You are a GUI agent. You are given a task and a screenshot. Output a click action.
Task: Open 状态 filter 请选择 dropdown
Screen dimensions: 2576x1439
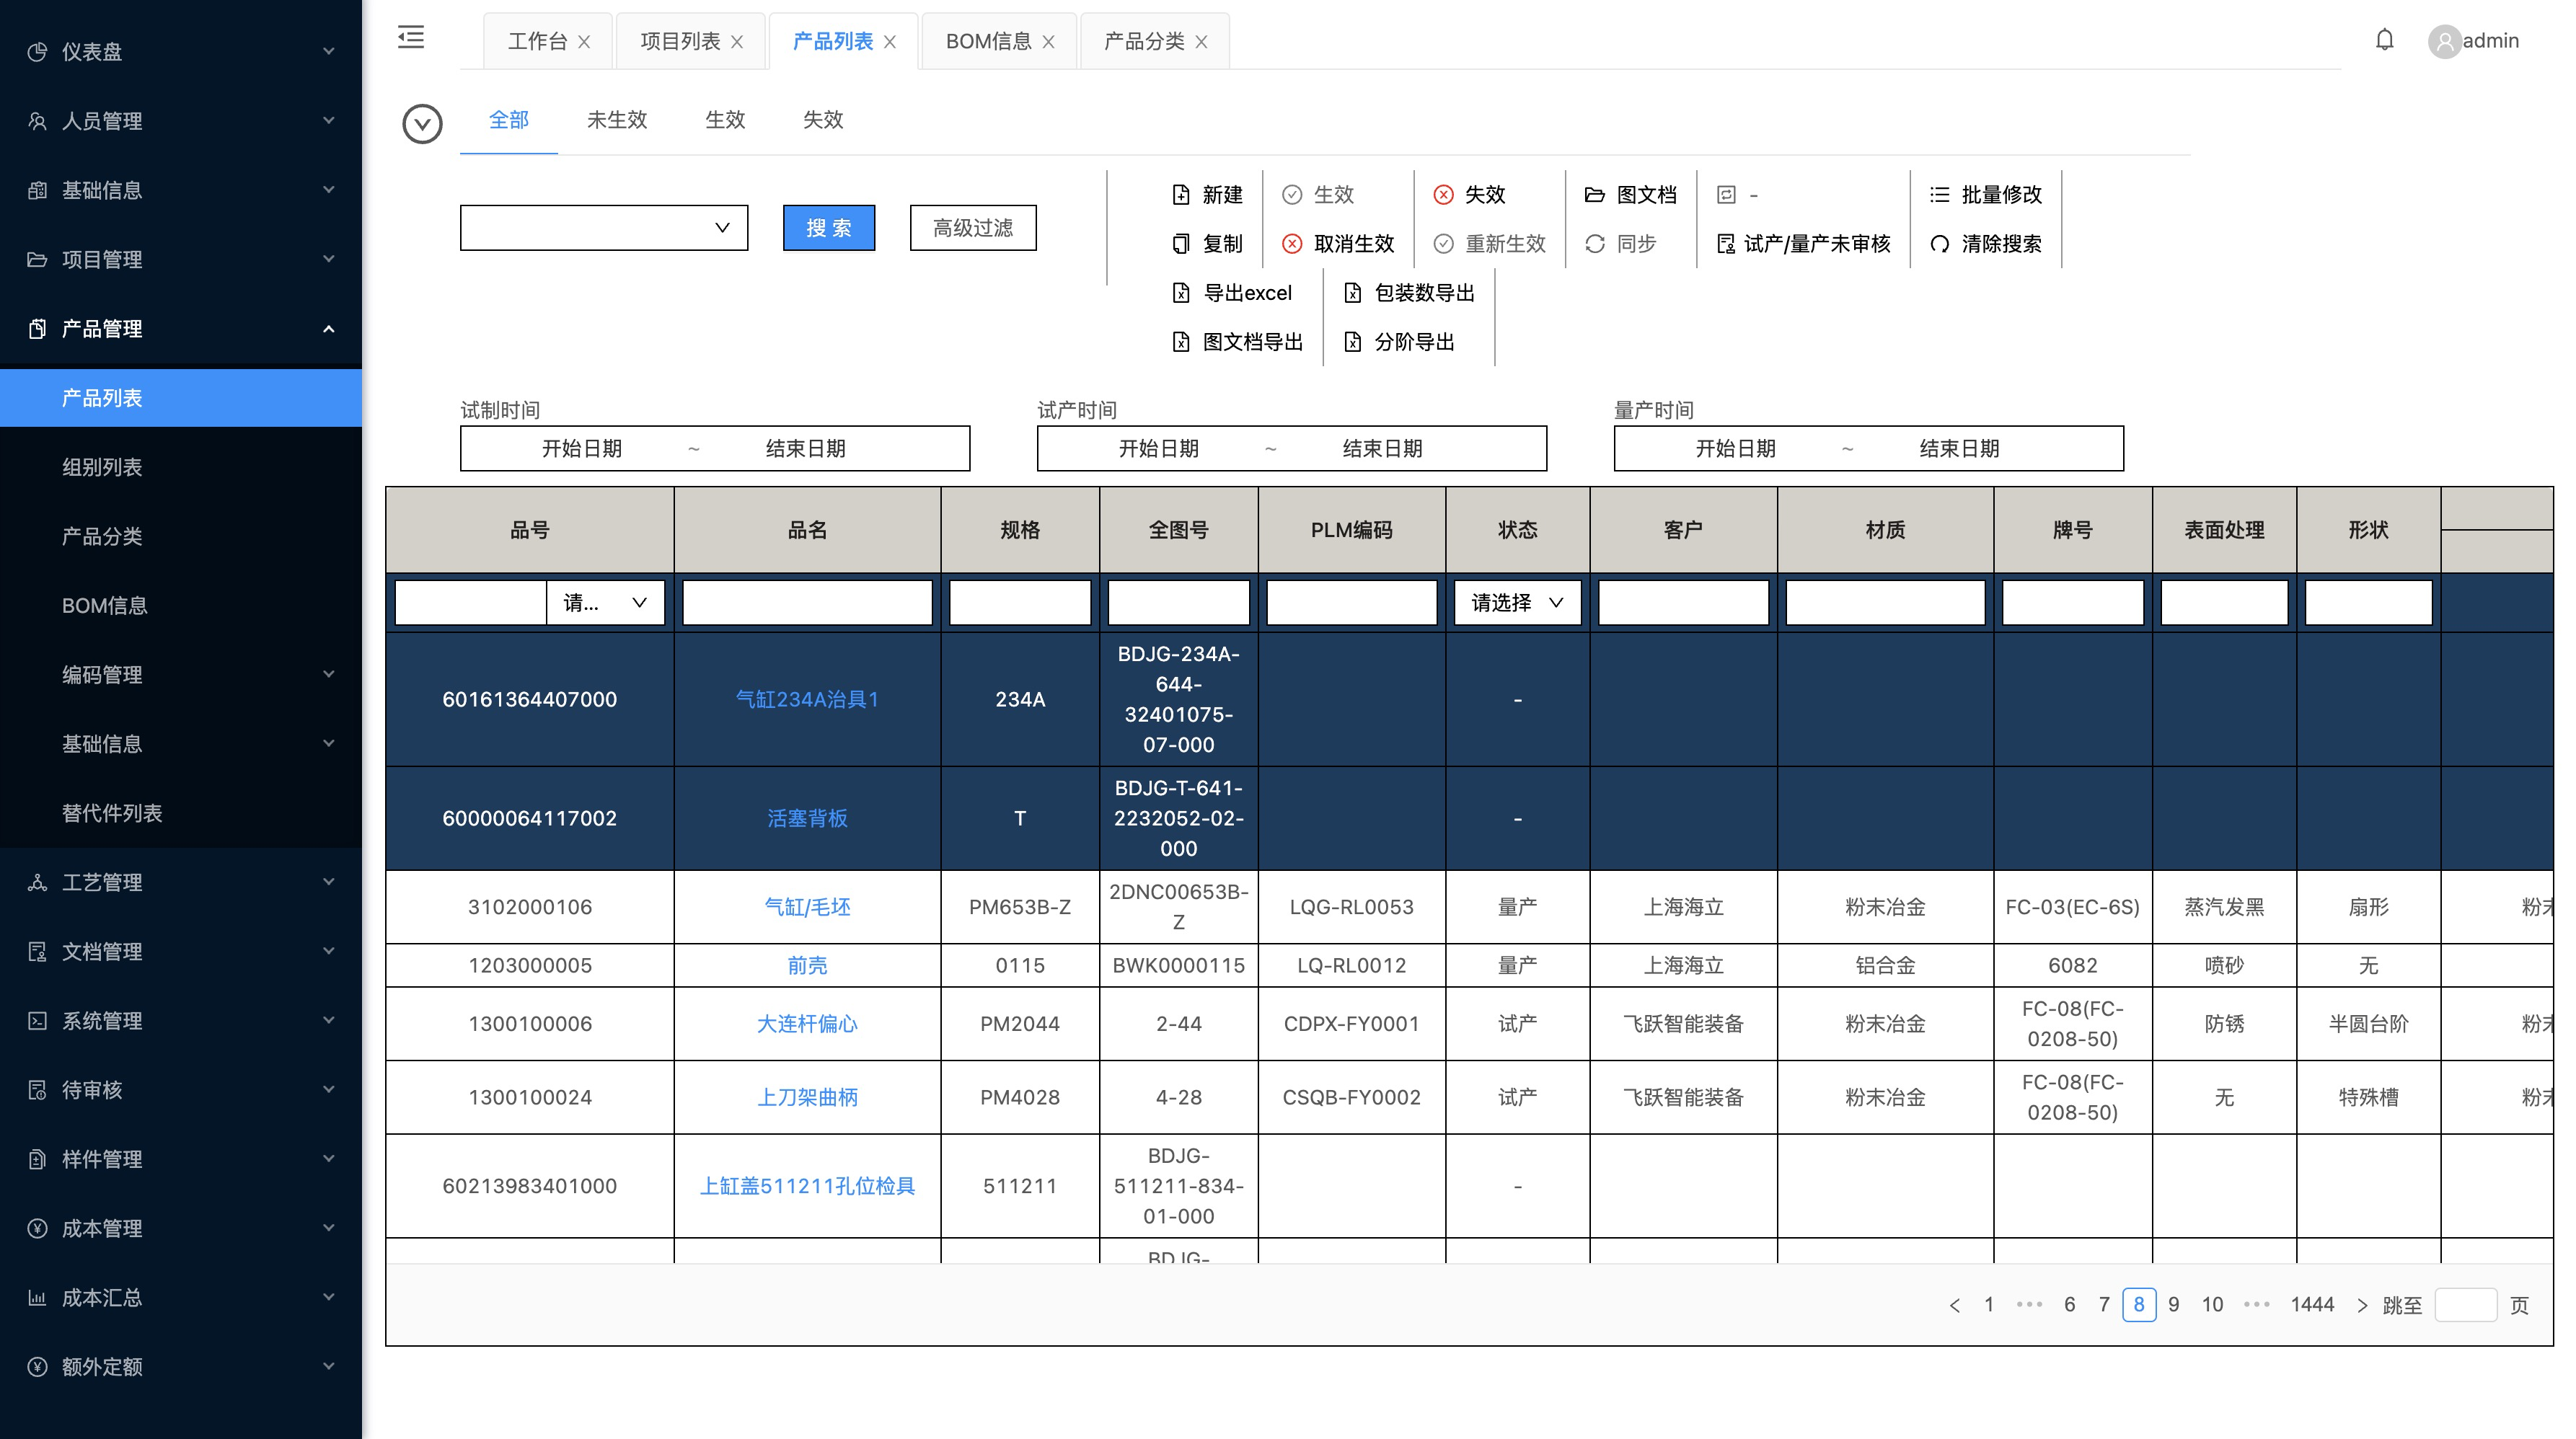[x=1517, y=602]
